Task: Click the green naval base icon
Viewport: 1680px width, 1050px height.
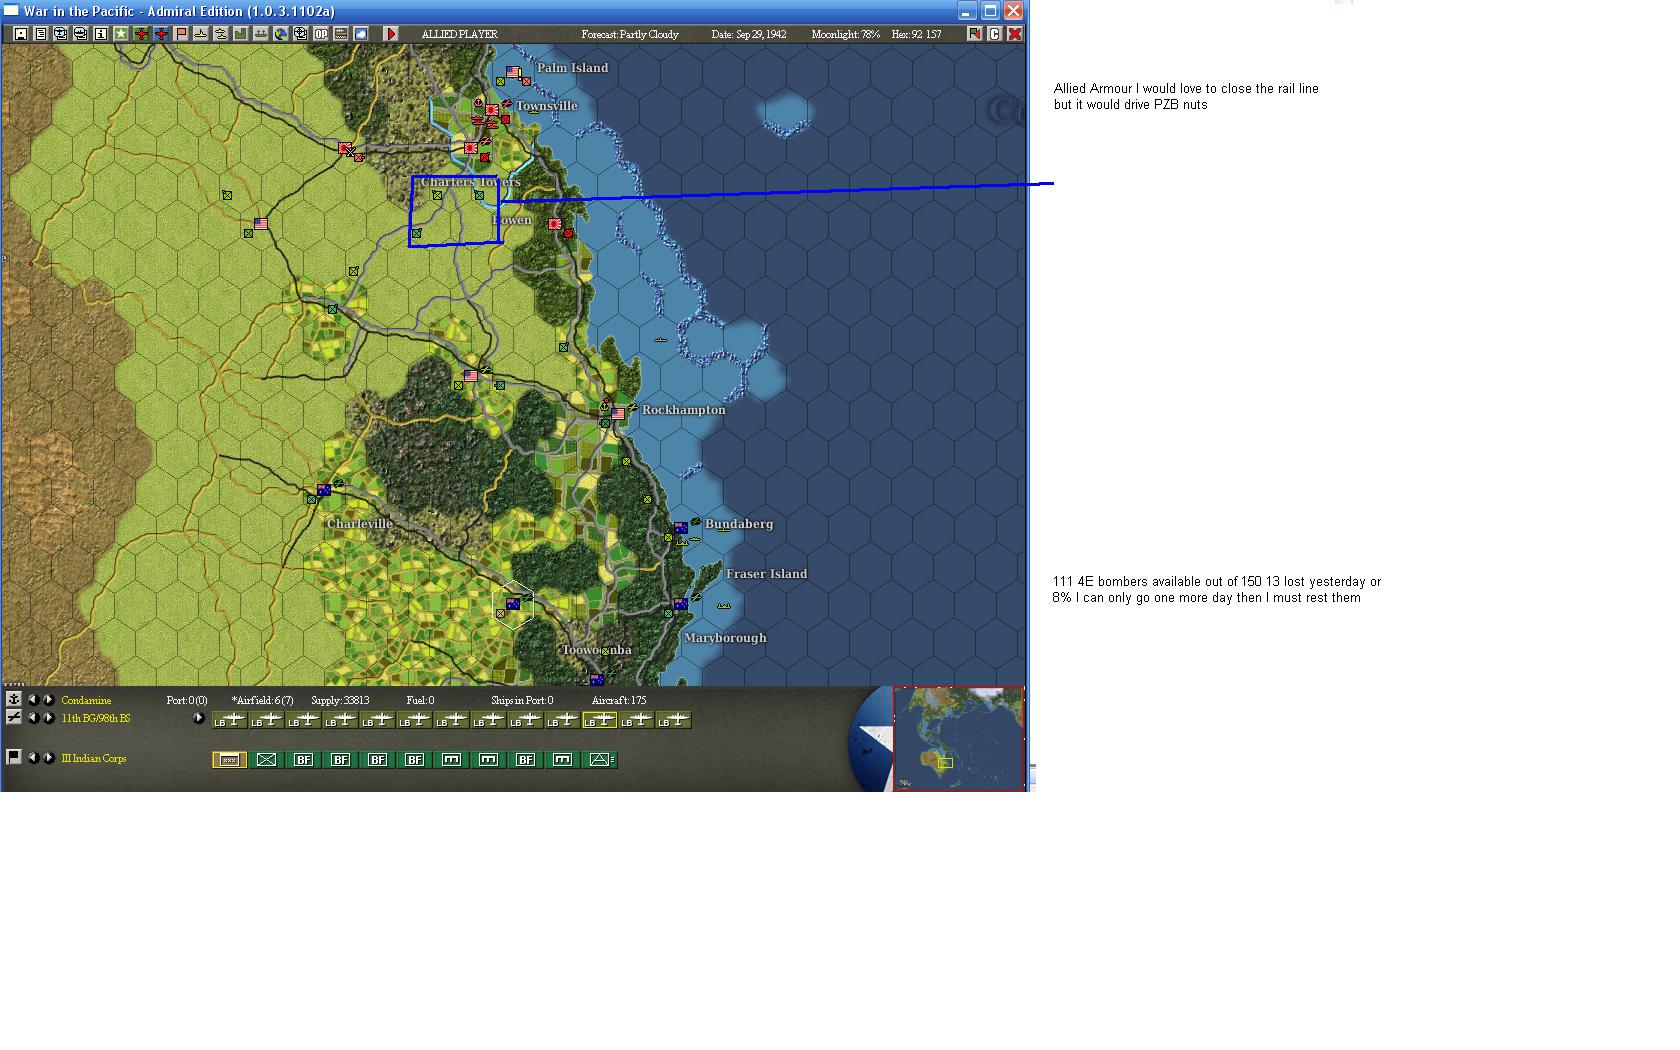Action: click(x=260, y=34)
